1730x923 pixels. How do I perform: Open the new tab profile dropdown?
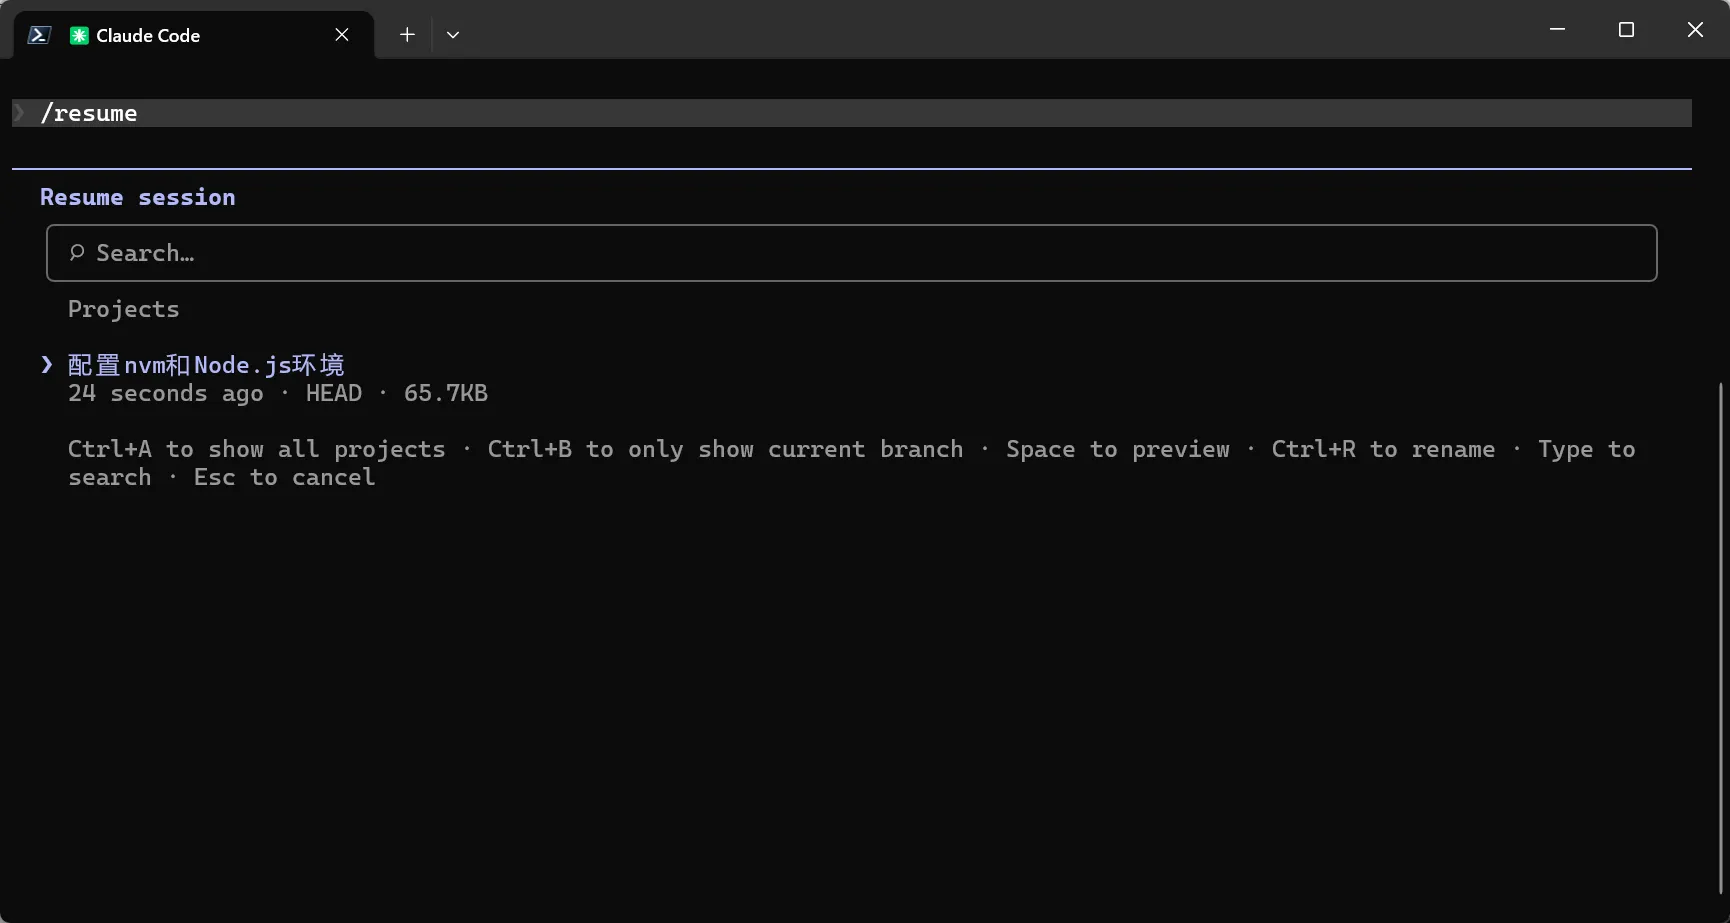(x=453, y=35)
